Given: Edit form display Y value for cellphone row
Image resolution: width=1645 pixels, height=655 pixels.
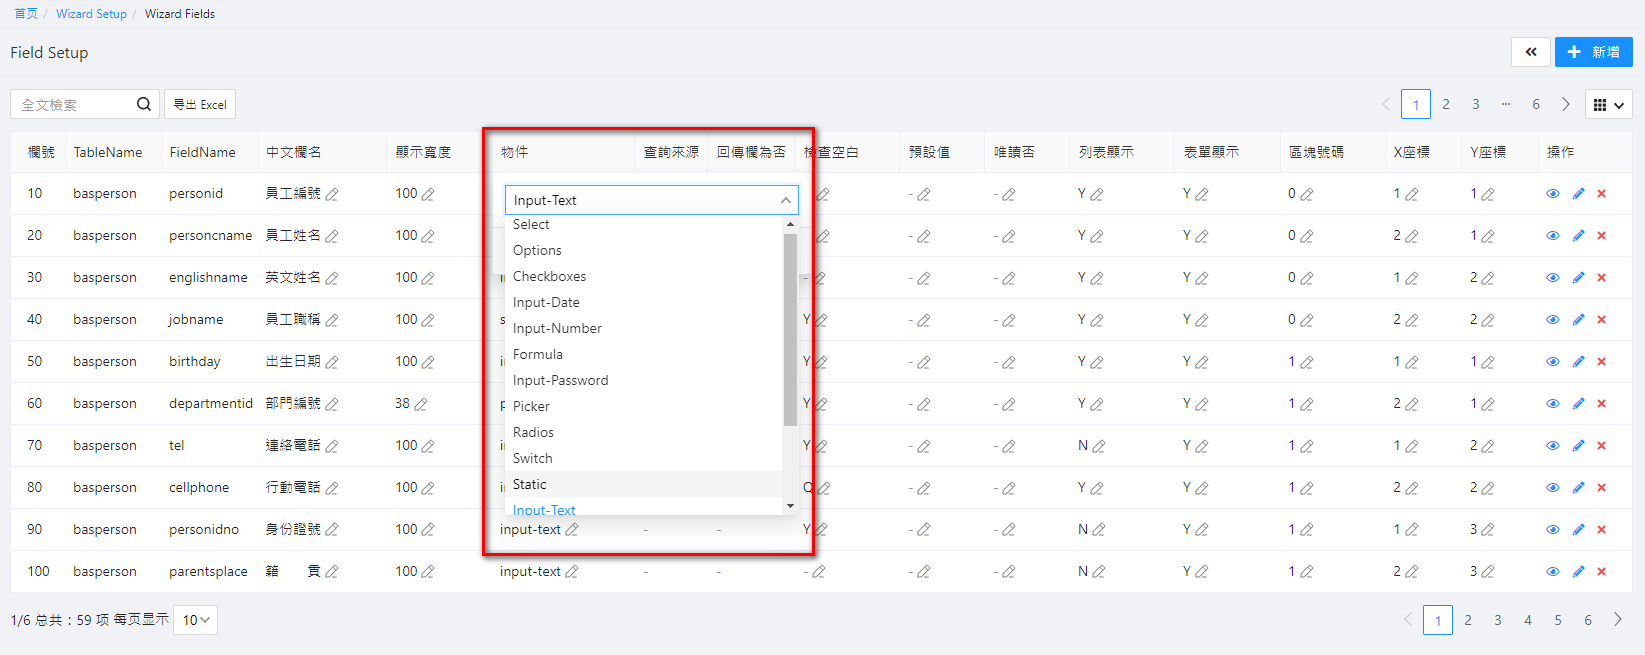Looking at the screenshot, I should click(x=1202, y=488).
